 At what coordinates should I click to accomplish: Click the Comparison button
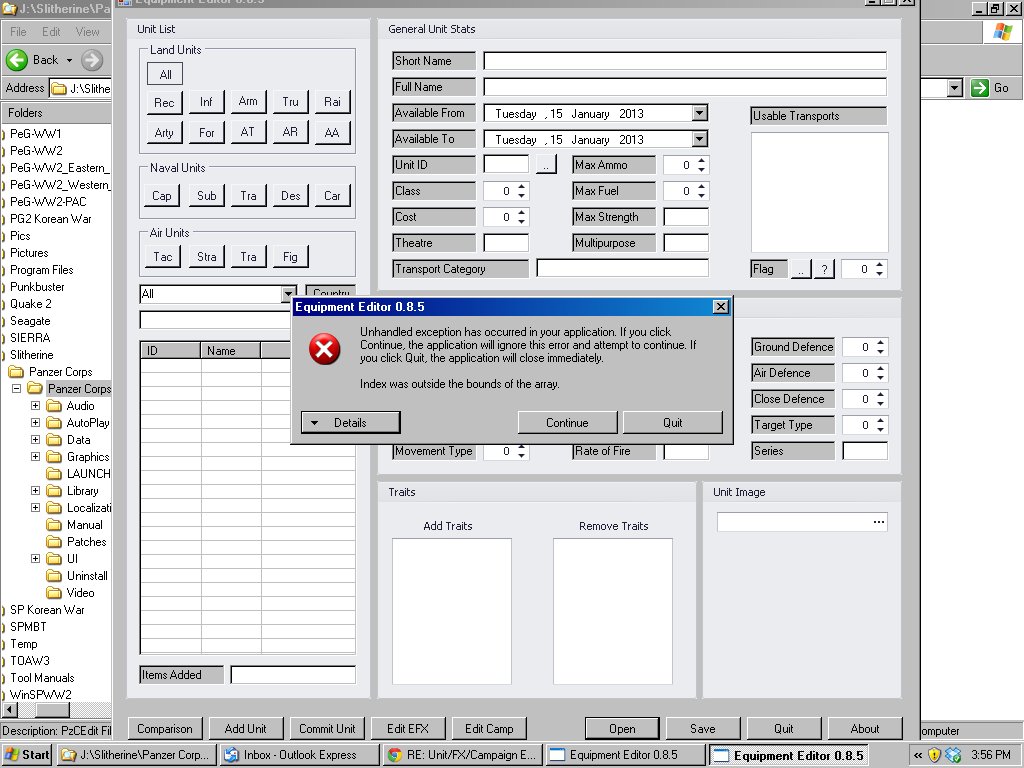[165, 729]
